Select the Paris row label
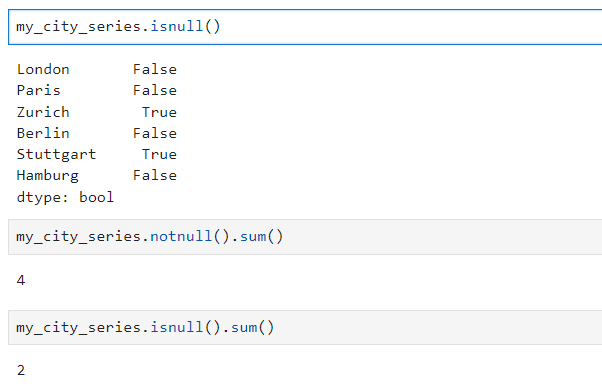 tap(38, 91)
